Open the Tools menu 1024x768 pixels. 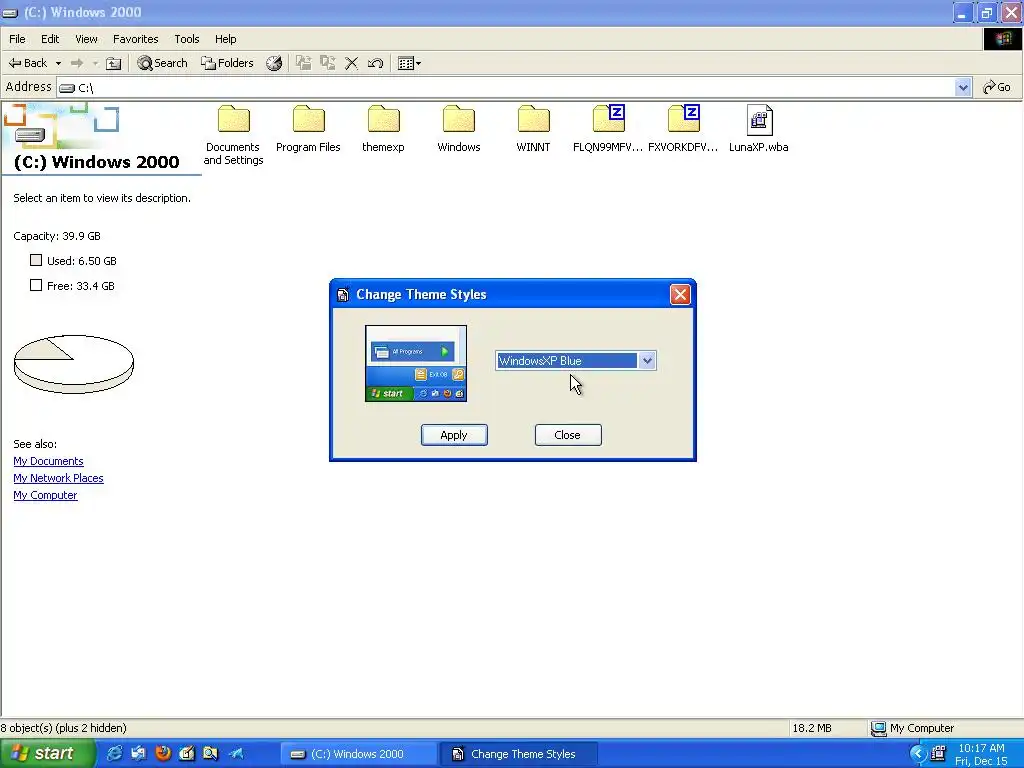coord(187,39)
